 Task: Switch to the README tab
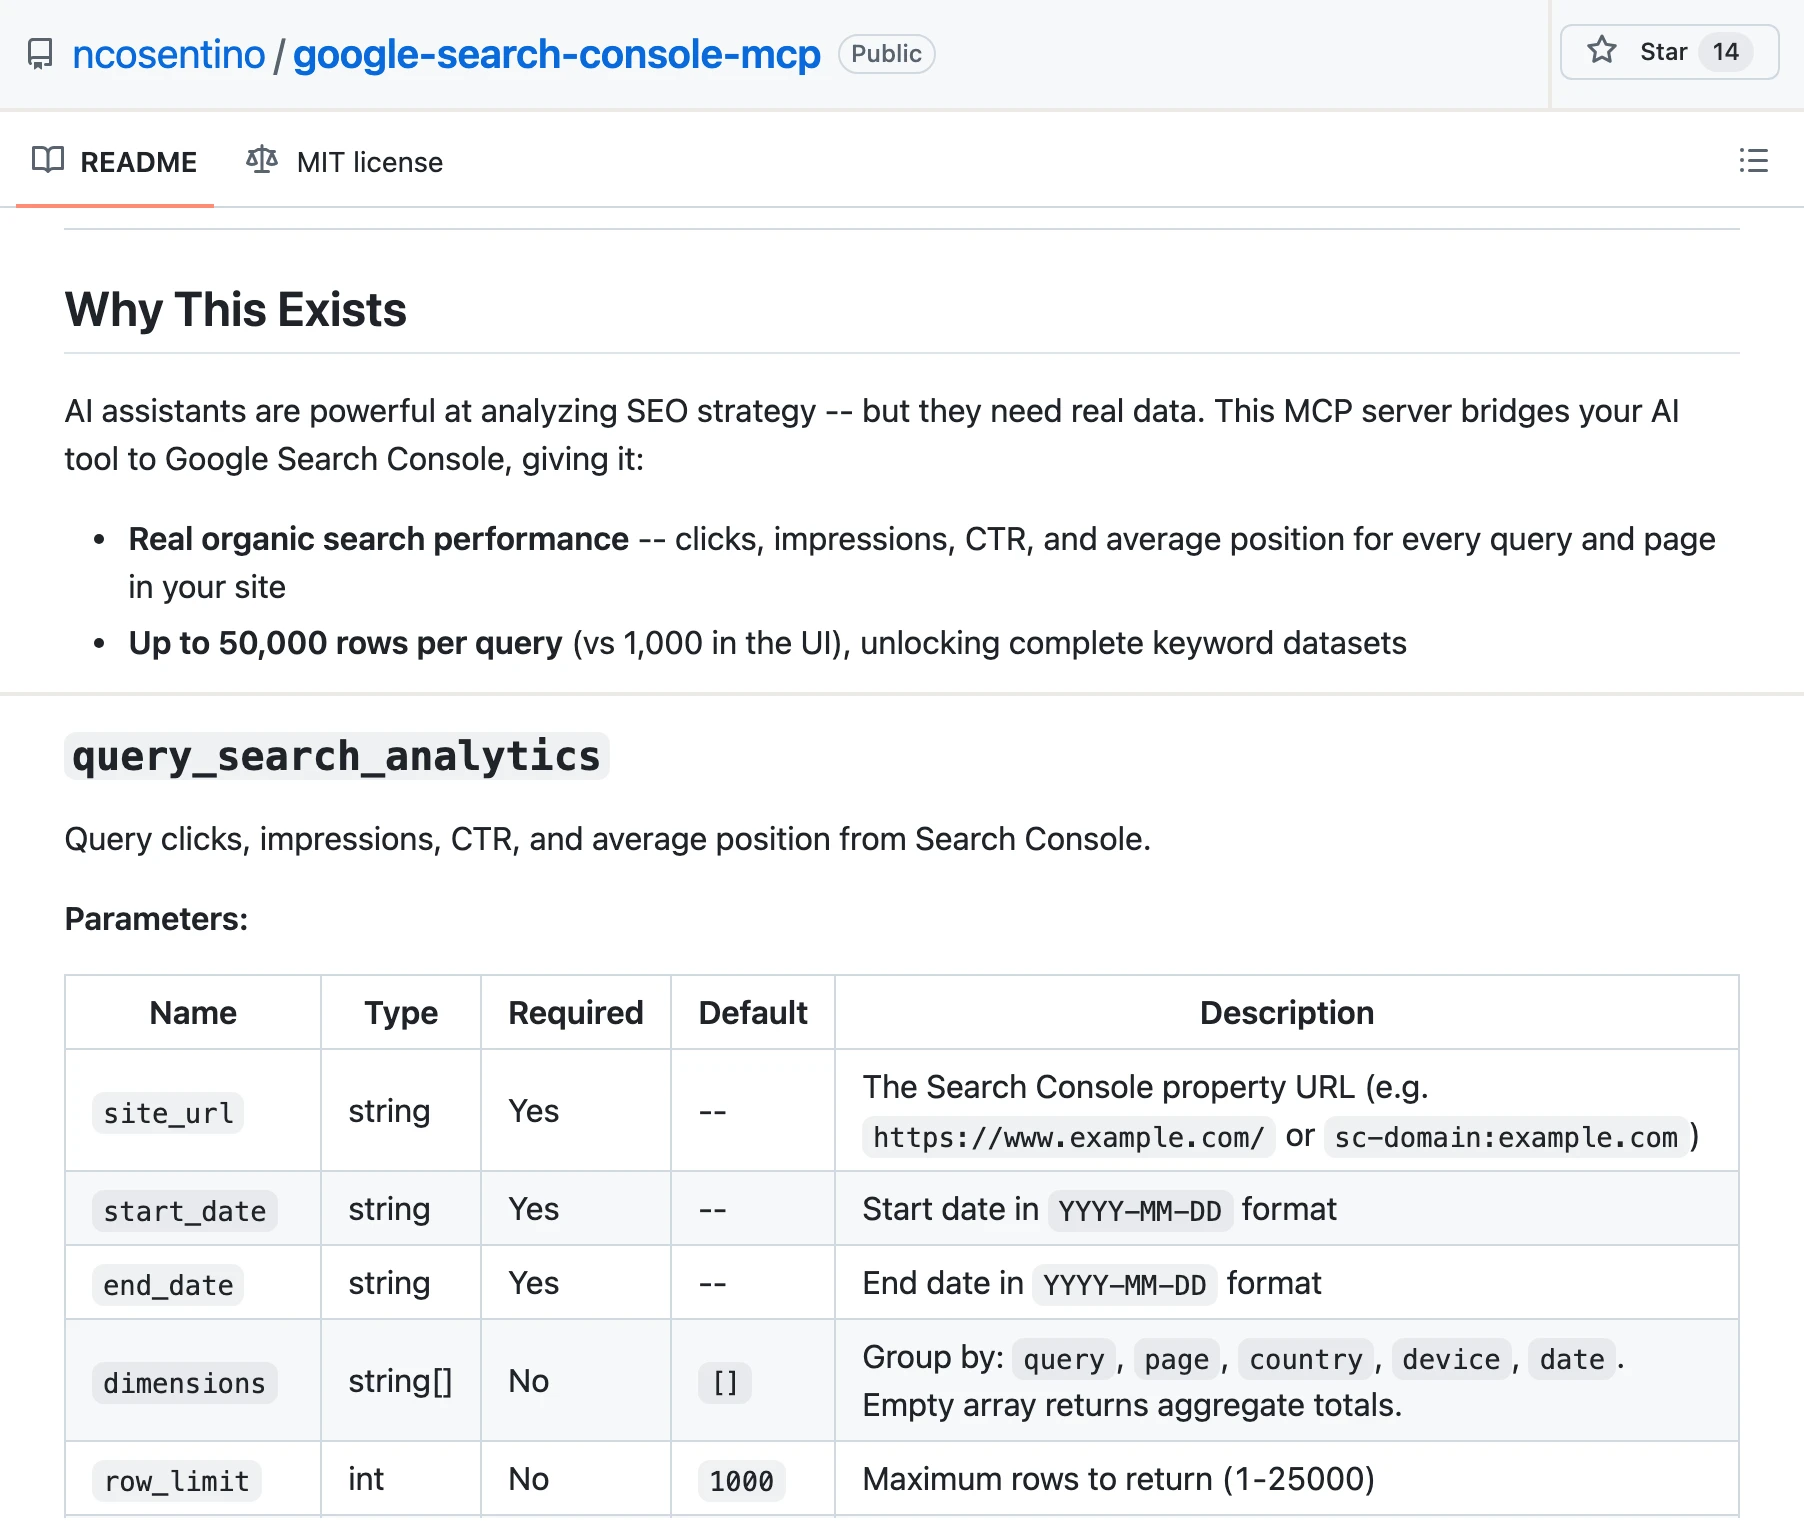[115, 162]
